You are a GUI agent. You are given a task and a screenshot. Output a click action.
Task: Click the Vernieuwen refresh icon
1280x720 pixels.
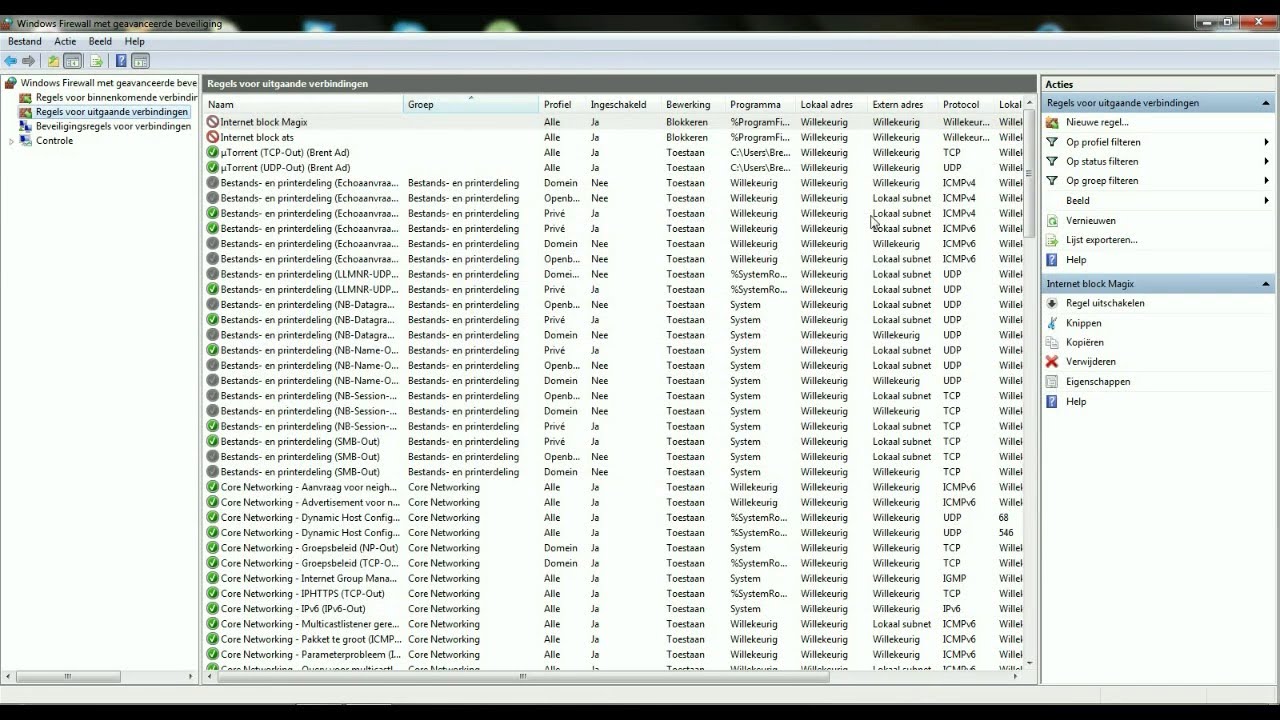click(x=1052, y=220)
